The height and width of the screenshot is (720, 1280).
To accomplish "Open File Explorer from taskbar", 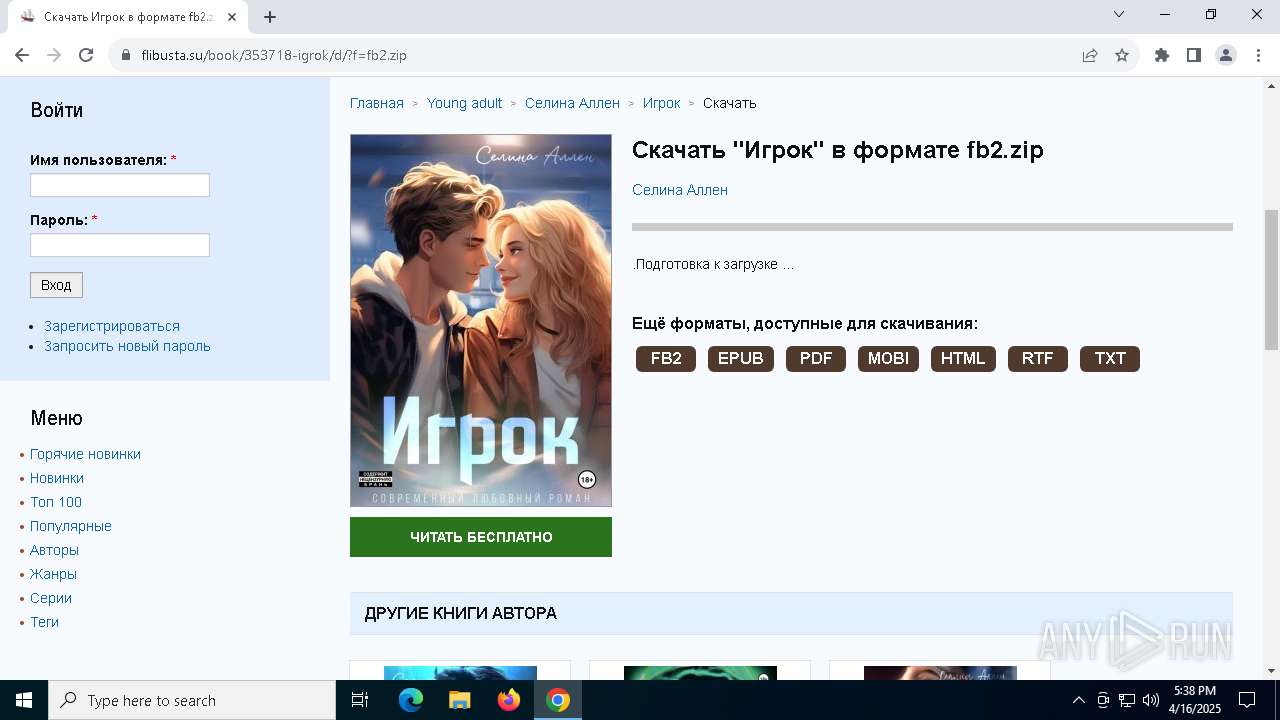I will 460,700.
